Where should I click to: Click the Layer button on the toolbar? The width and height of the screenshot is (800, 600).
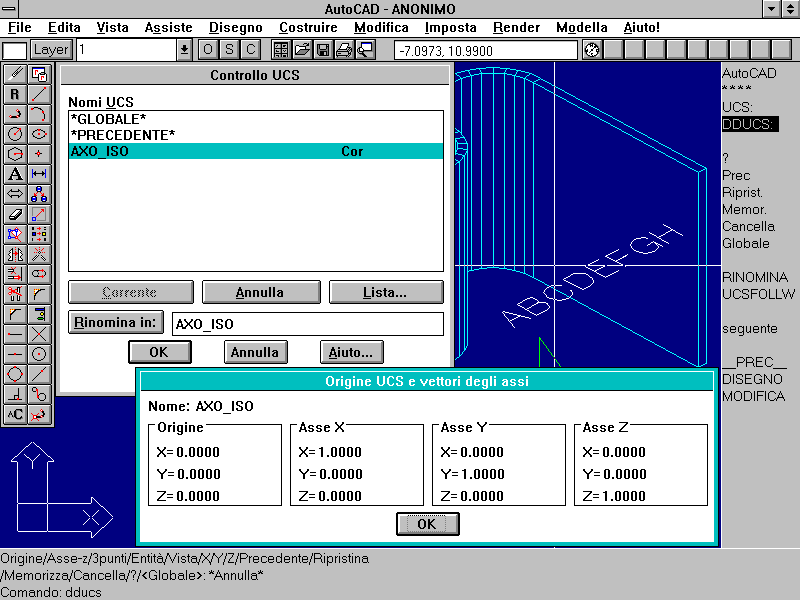pyautogui.click(x=51, y=50)
